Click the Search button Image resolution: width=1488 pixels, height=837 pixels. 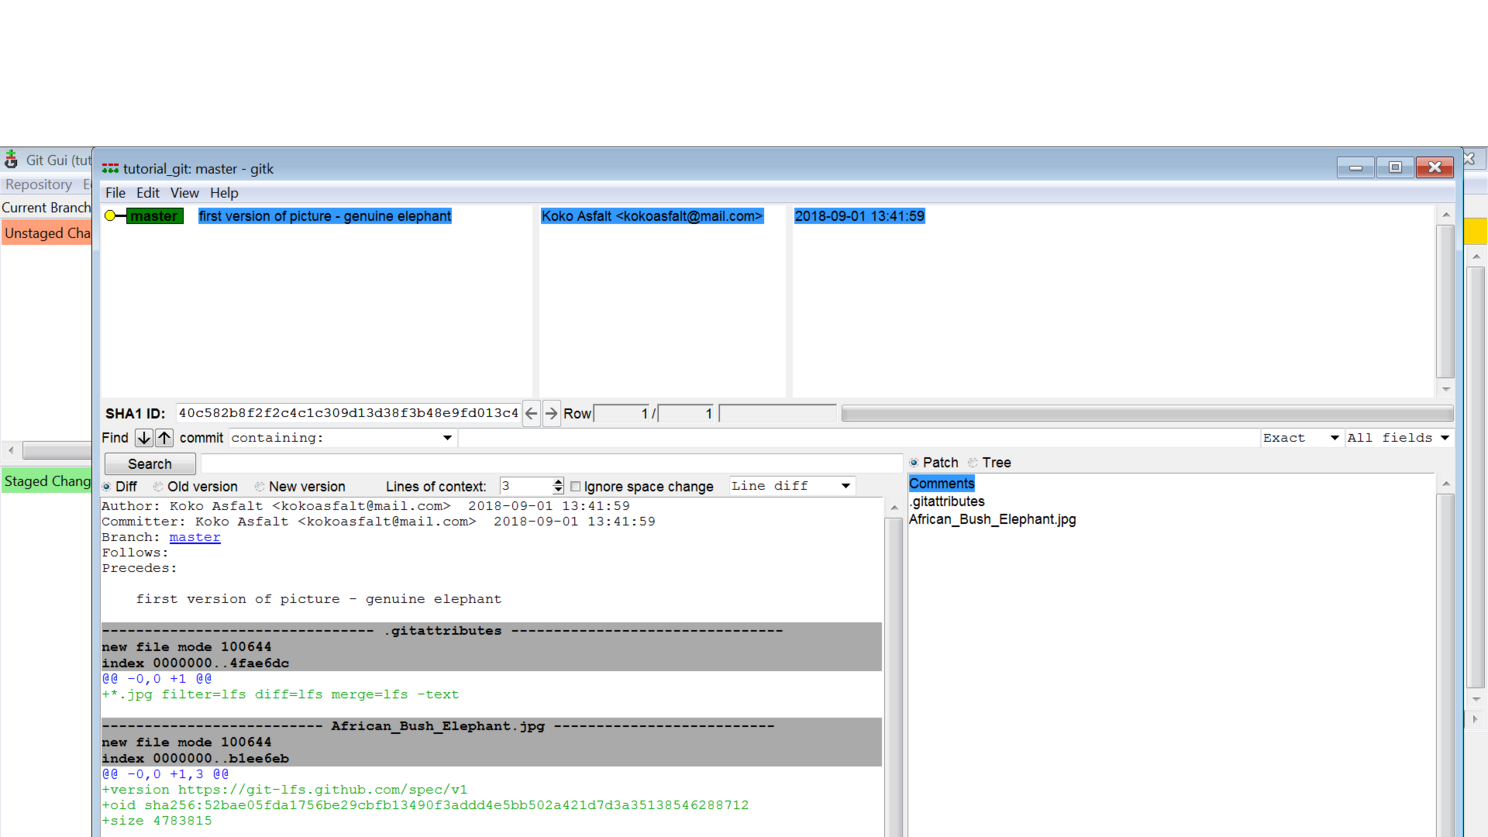click(x=150, y=464)
